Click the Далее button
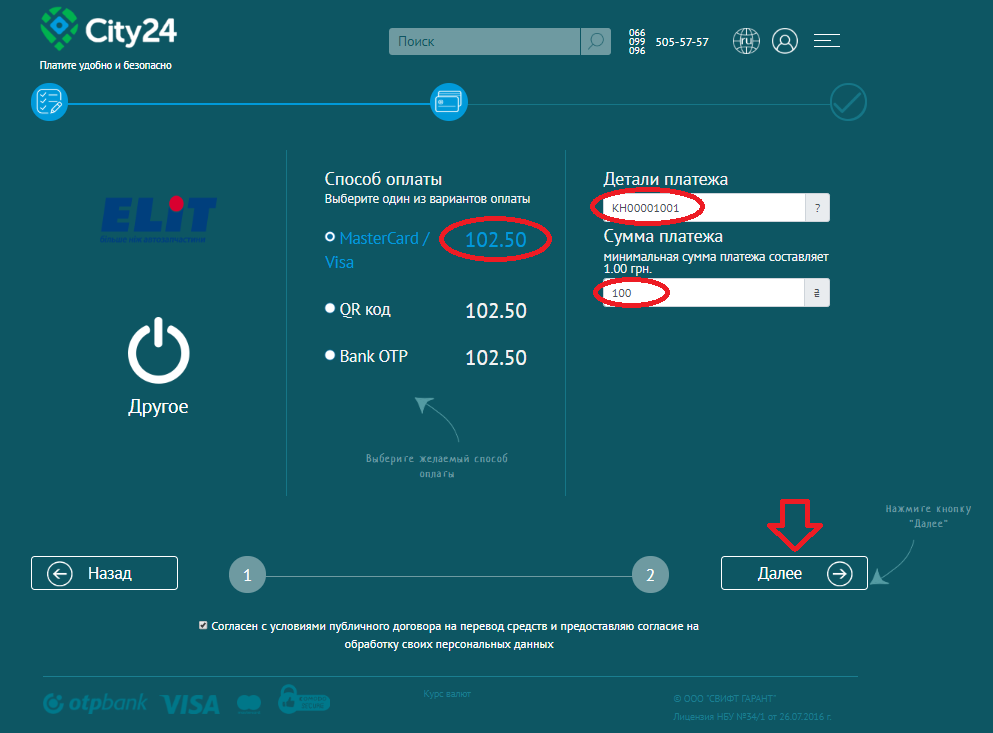 [x=794, y=573]
